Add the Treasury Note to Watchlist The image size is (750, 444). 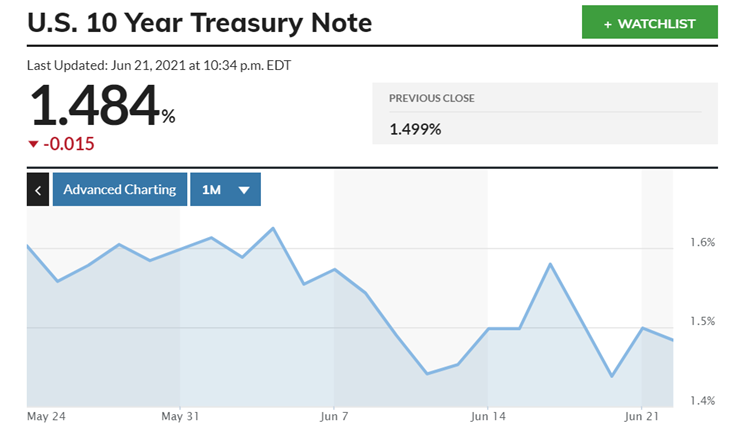point(650,23)
